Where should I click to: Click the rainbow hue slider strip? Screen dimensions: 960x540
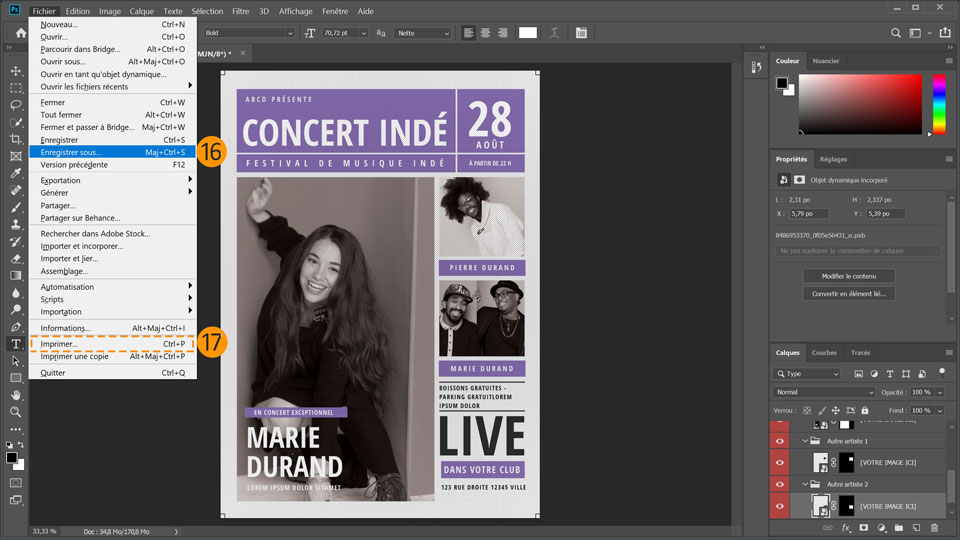pos(939,104)
